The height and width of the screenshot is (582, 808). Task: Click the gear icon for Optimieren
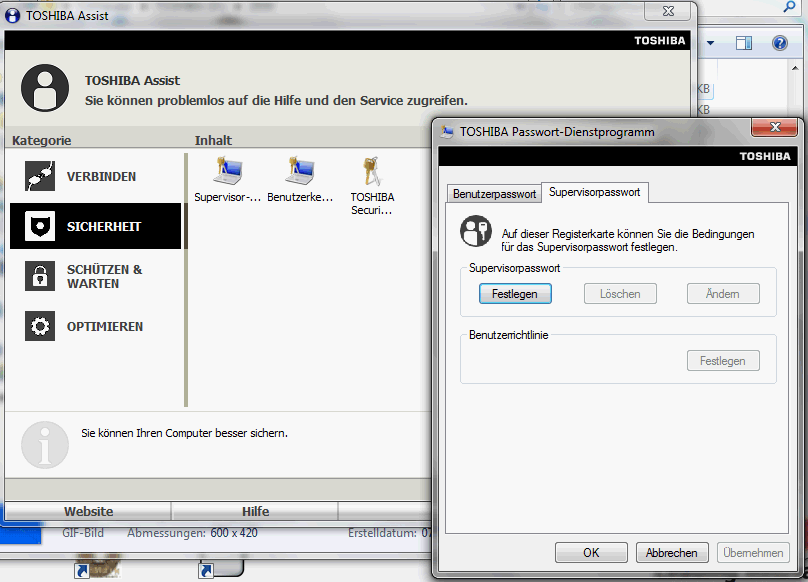[40, 326]
